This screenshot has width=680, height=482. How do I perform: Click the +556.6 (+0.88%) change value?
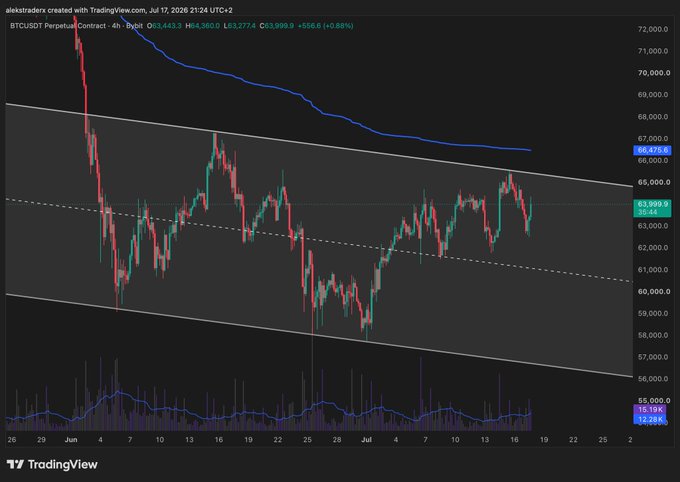click(325, 26)
